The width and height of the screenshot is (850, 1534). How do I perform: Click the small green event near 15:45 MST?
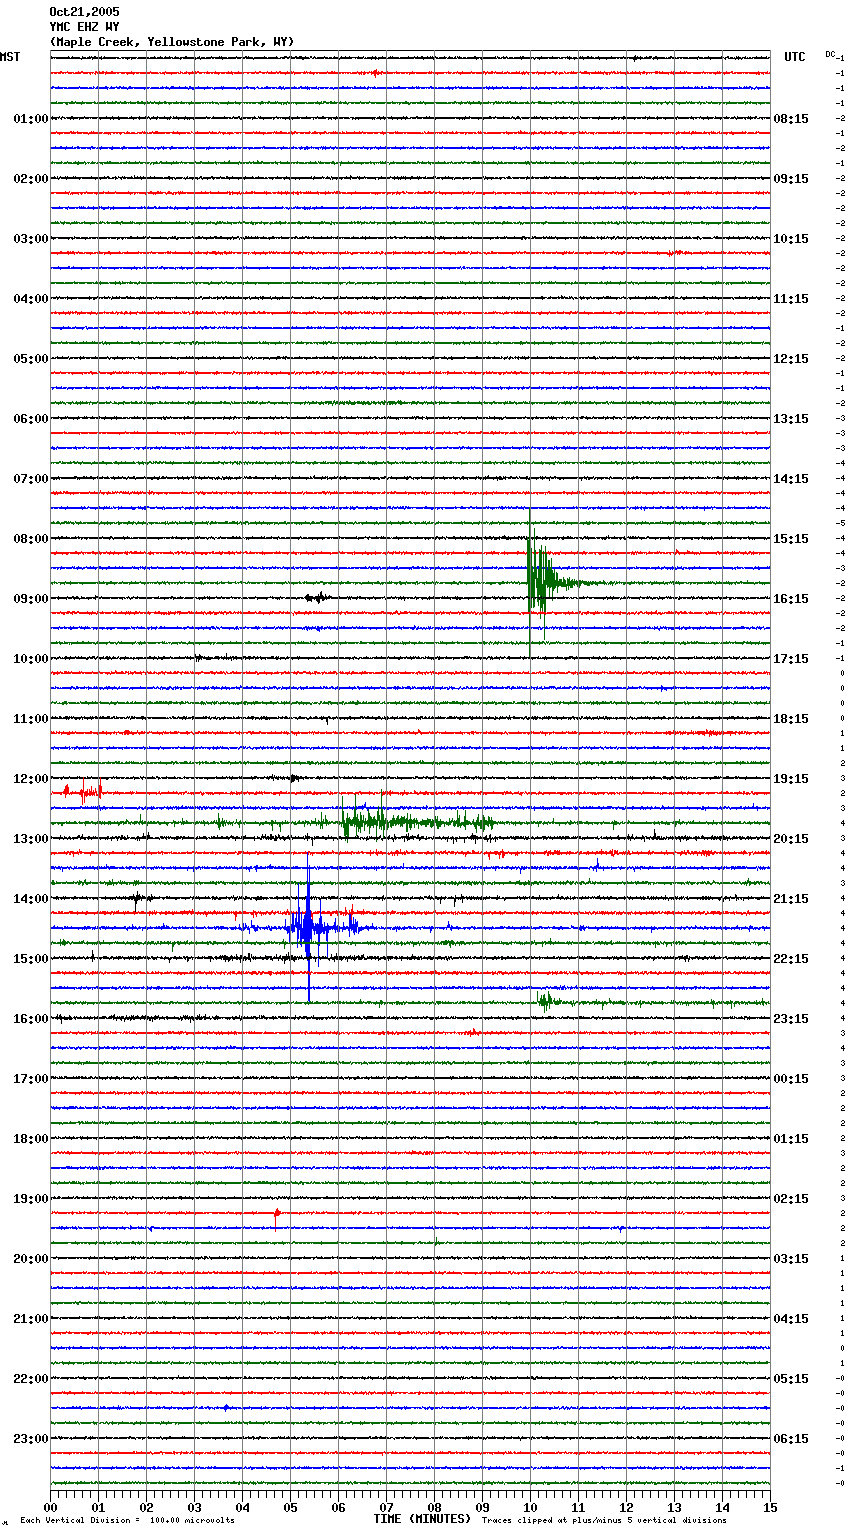coord(546,1001)
